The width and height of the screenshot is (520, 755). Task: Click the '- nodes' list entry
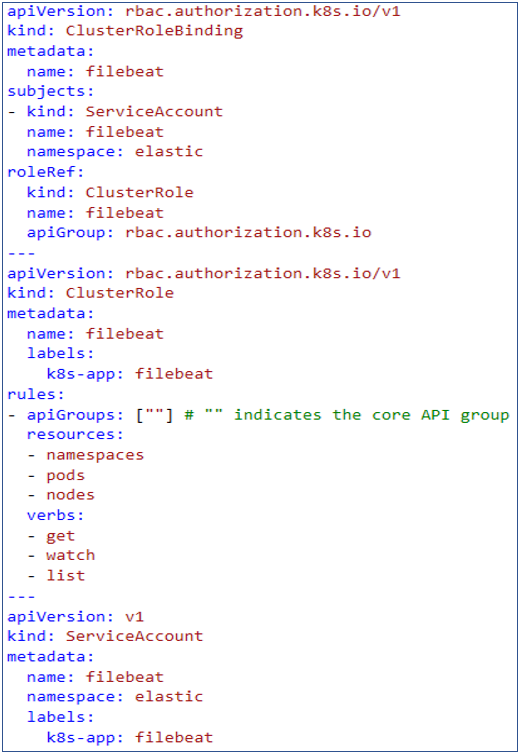point(61,495)
